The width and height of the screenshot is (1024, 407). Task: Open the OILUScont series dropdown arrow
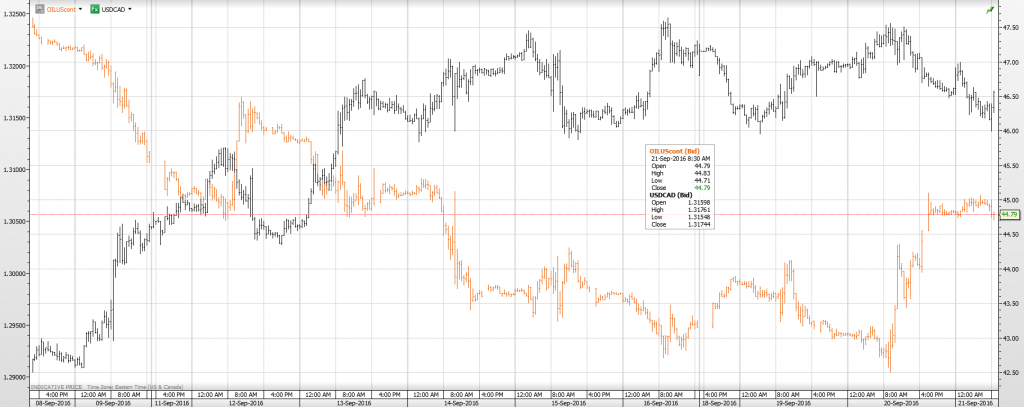80,9
